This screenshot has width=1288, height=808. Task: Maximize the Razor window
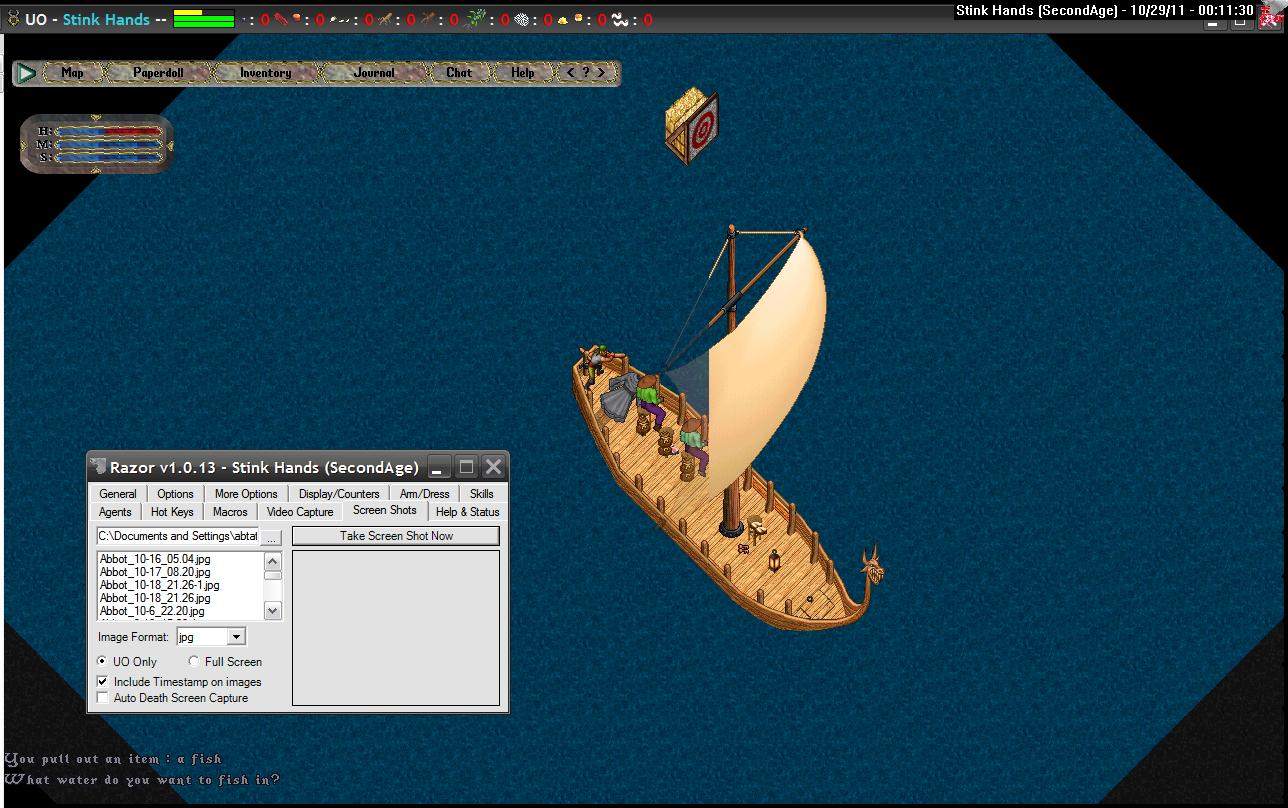click(466, 467)
